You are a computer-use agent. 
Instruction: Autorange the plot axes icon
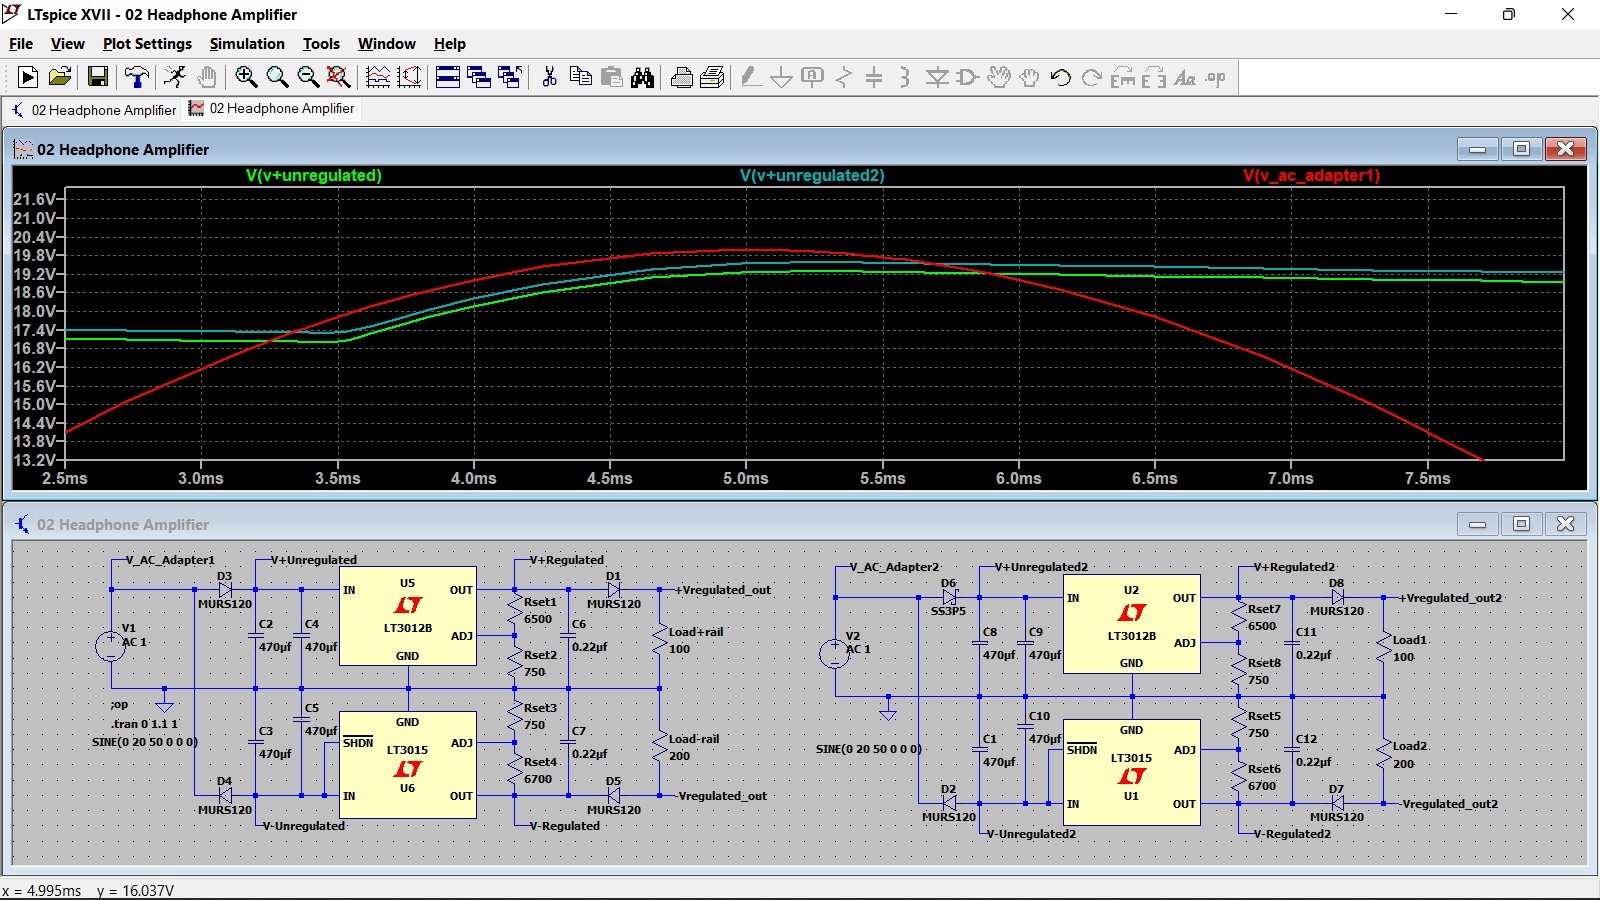point(378,77)
